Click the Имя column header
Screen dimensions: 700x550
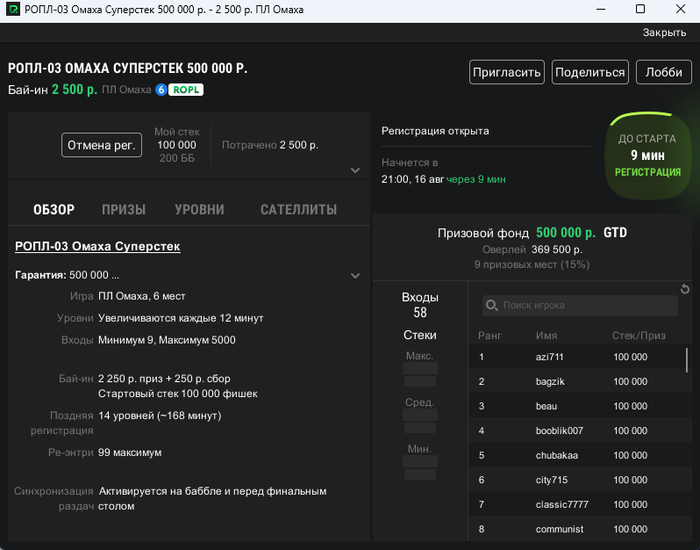coord(546,336)
